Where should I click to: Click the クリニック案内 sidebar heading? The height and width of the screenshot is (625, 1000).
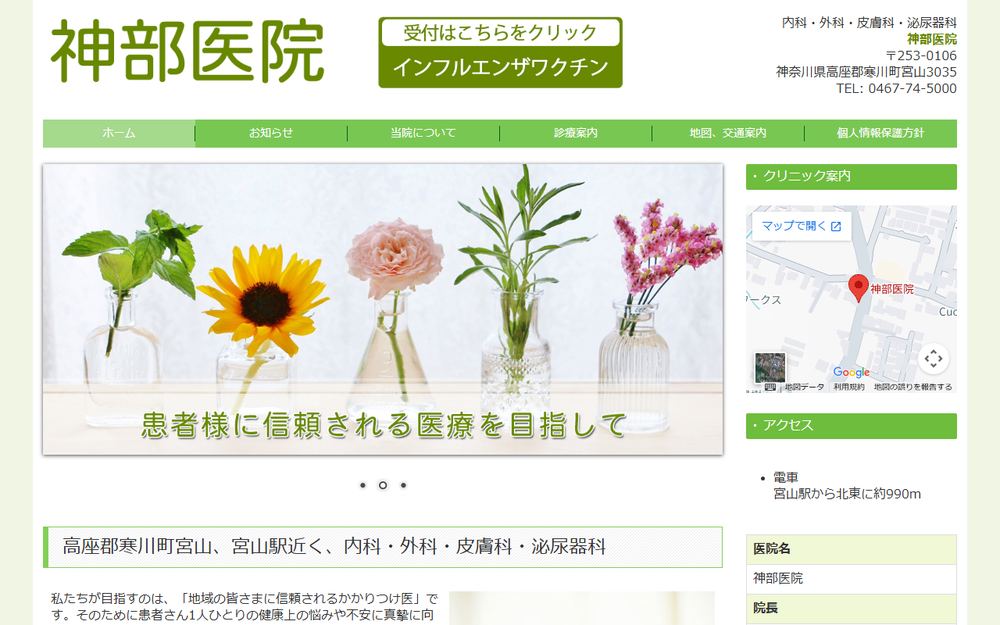click(851, 177)
